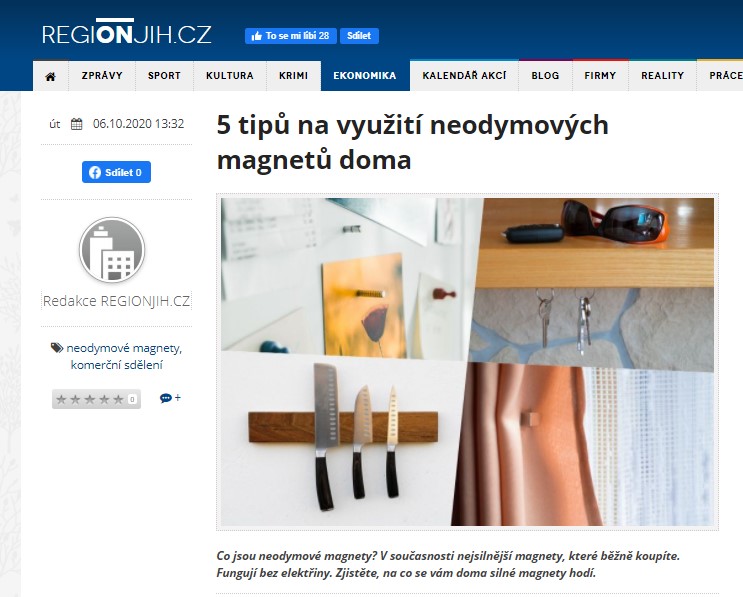Click the Sdílet button in header
This screenshot has height=597, width=743.
point(359,36)
